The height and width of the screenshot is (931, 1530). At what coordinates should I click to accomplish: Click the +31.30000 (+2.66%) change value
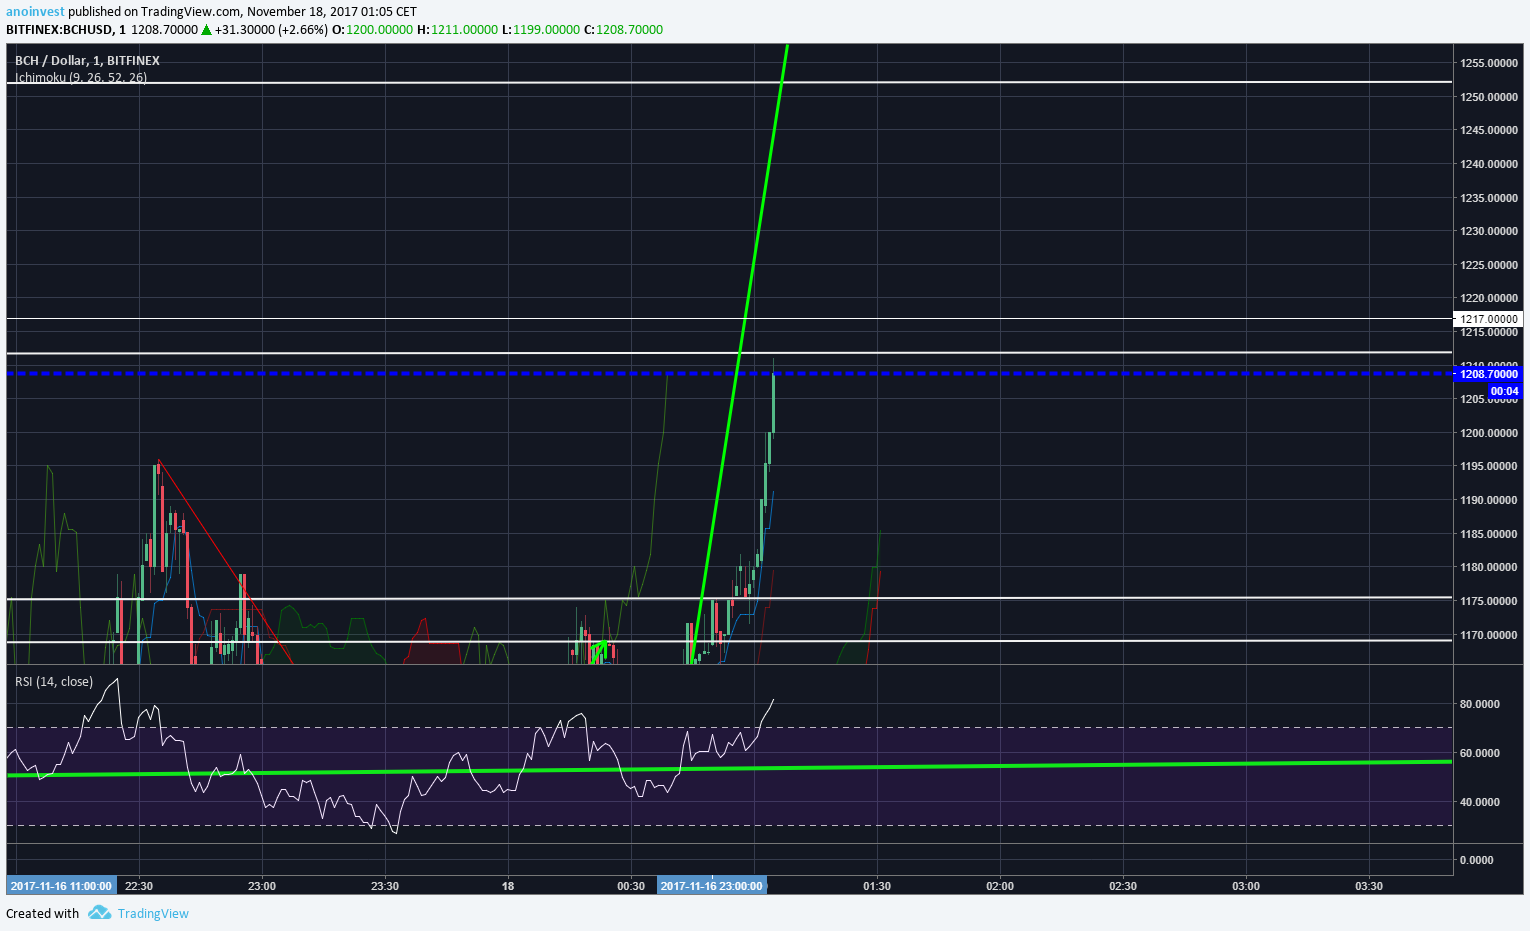point(271,29)
